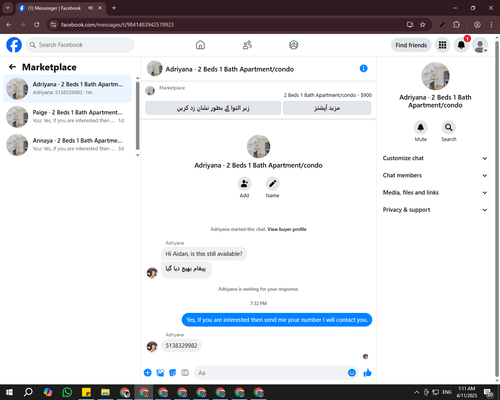Click the tab audio mute speaker icon
The image size is (500, 400).
pos(90,8)
